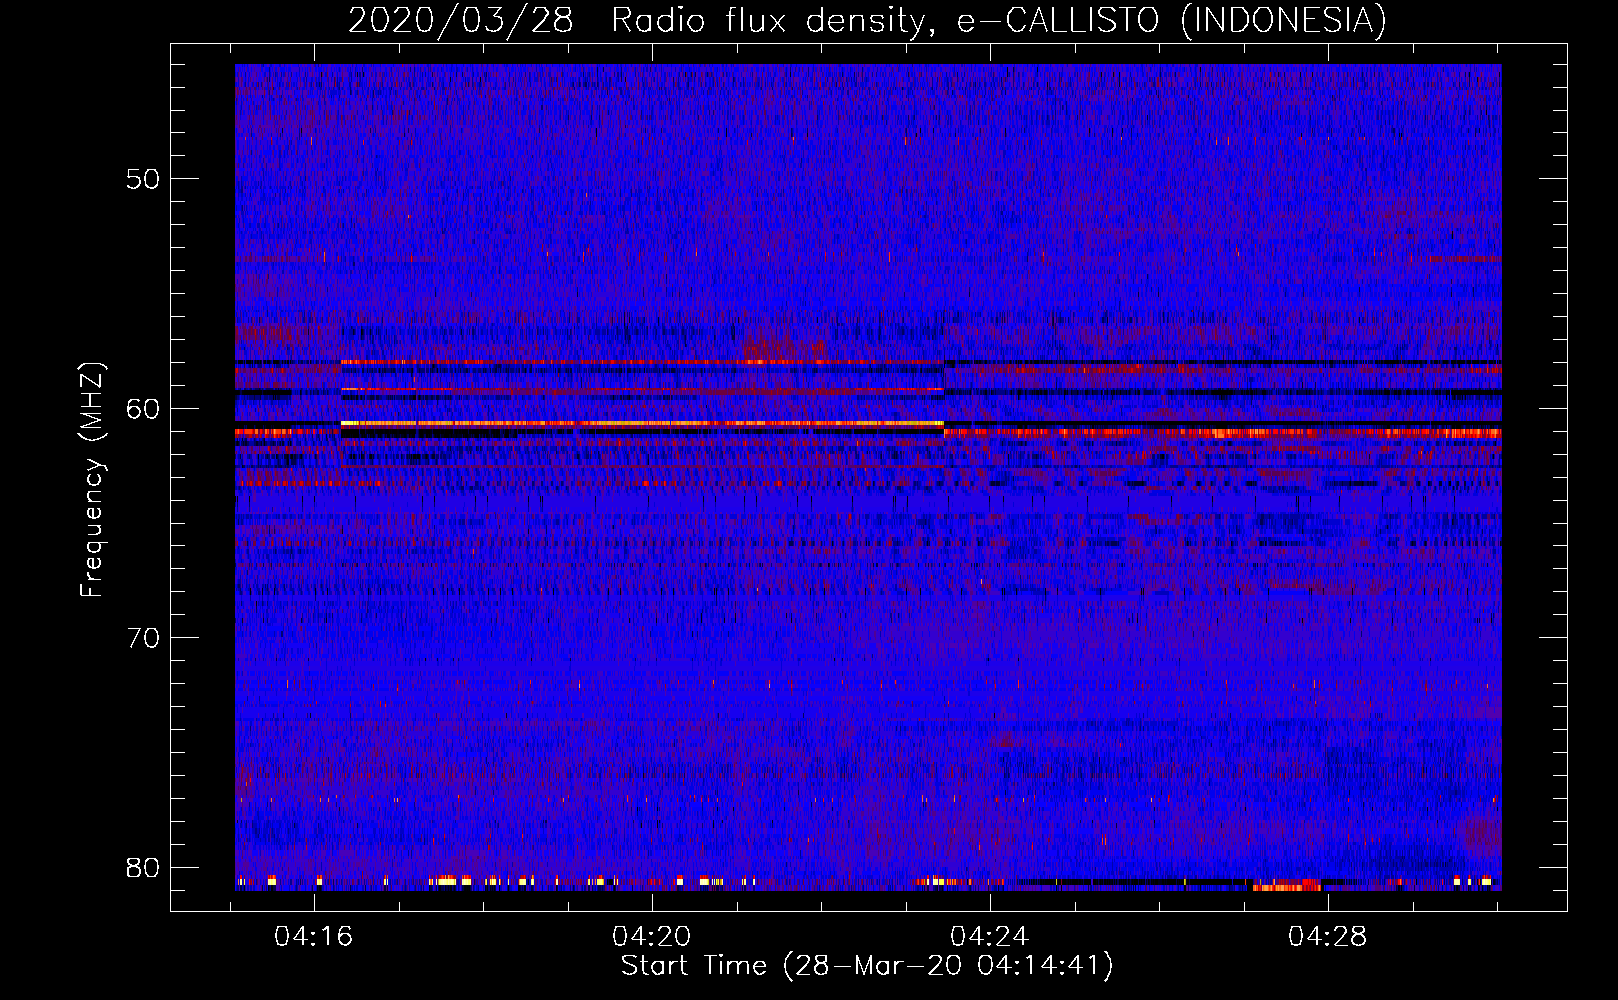Select the "Frequency (MHZ)" y-axis label
This screenshot has width=1618, height=1000.
92,480
